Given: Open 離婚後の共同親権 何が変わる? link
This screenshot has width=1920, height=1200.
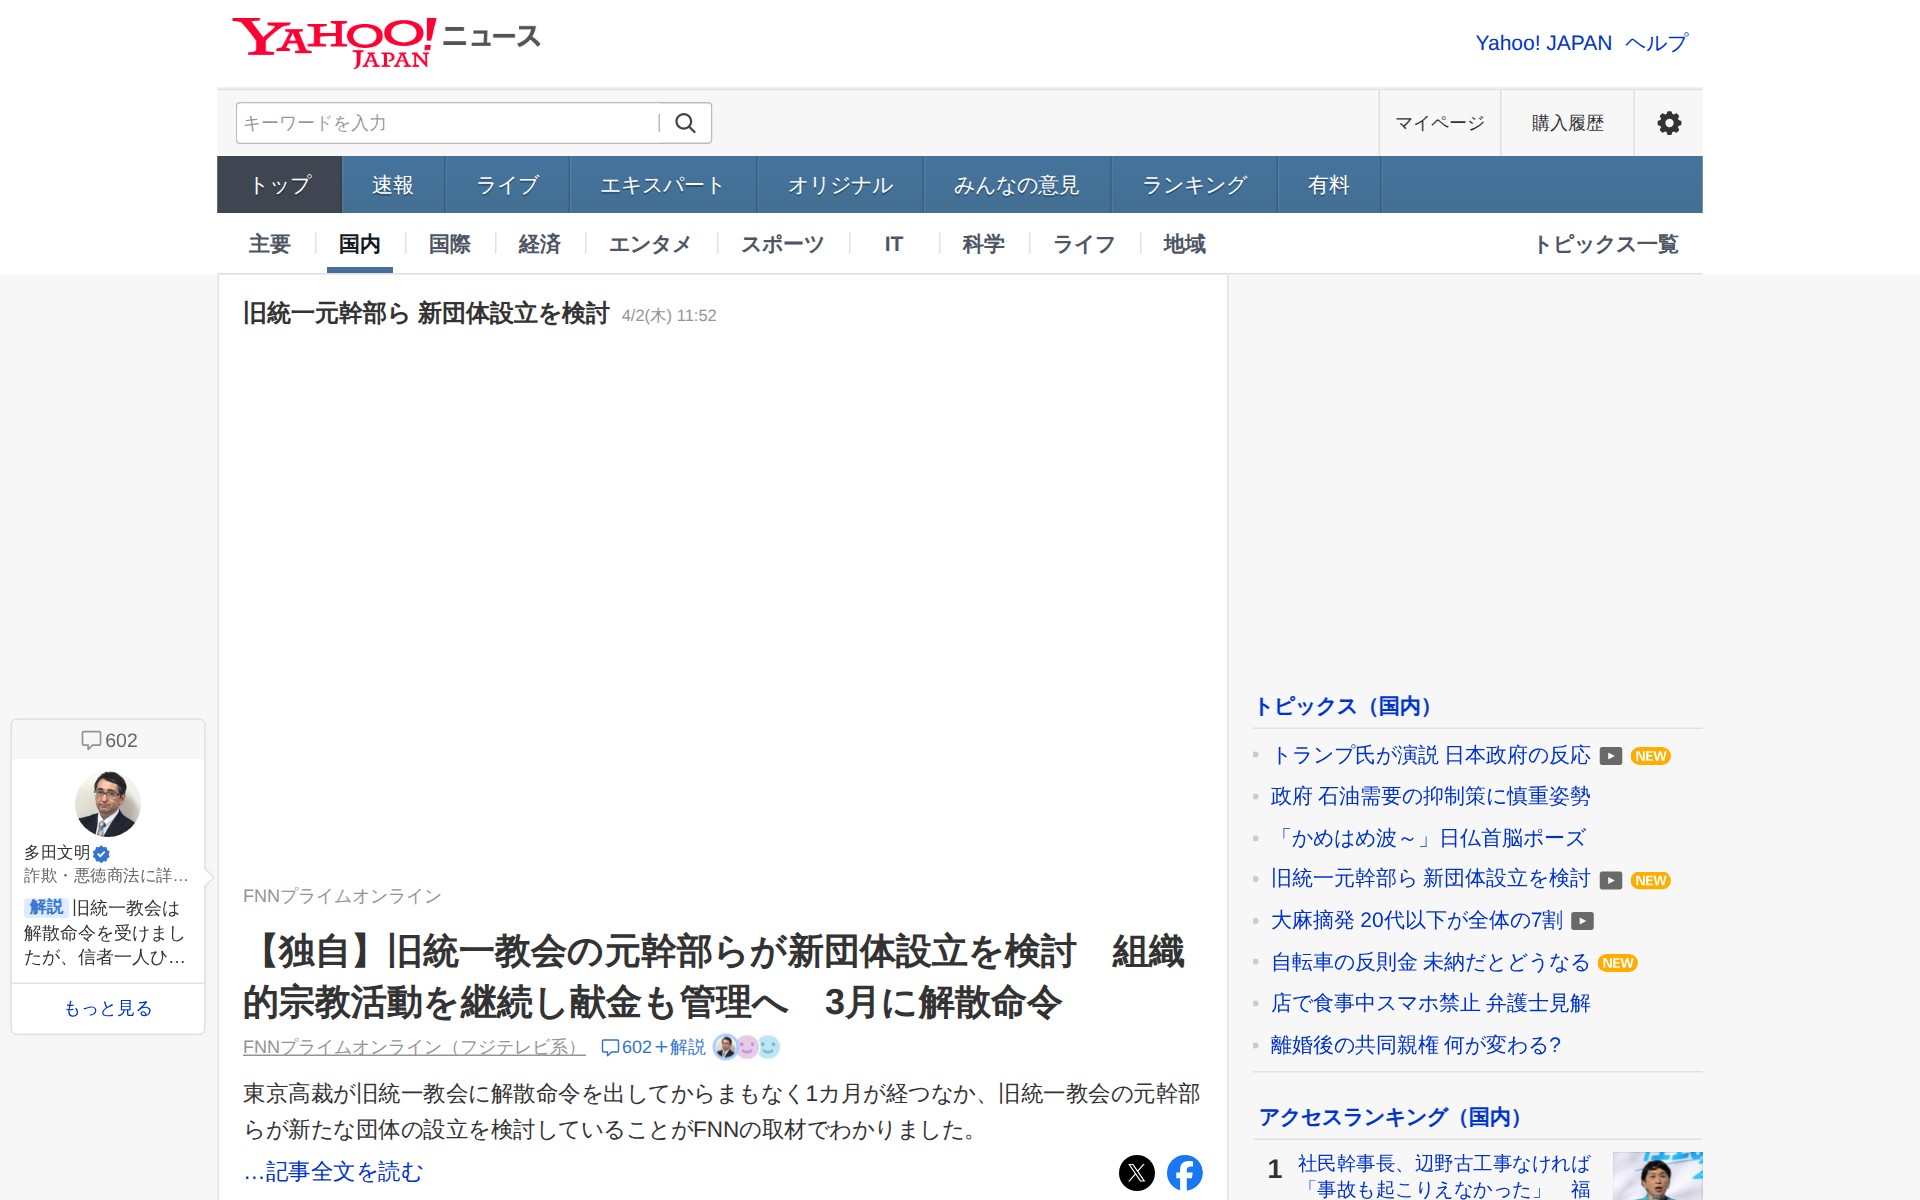Looking at the screenshot, I should coord(1414,1045).
